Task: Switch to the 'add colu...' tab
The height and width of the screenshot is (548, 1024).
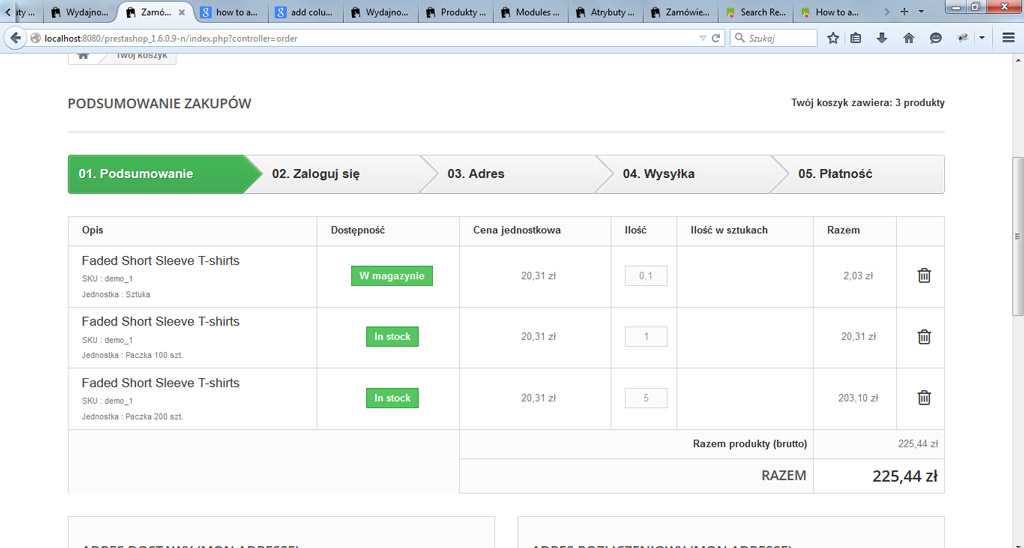Action: click(306, 12)
